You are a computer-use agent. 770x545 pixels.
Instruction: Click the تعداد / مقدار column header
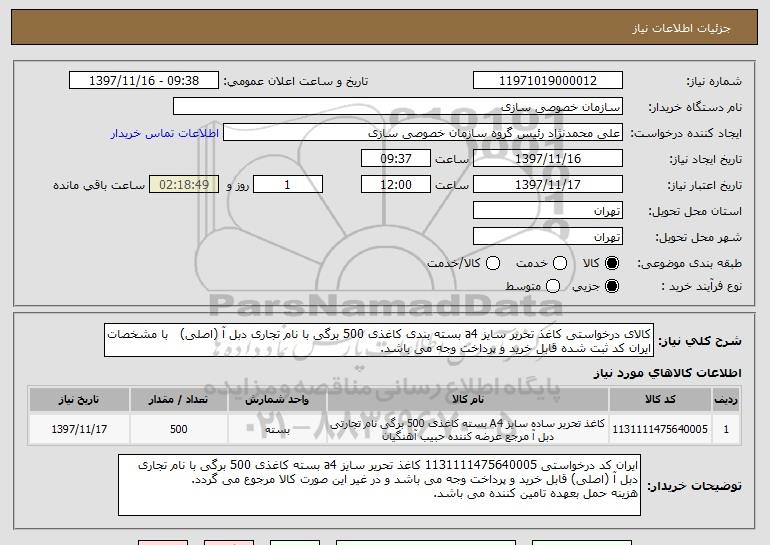178,400
